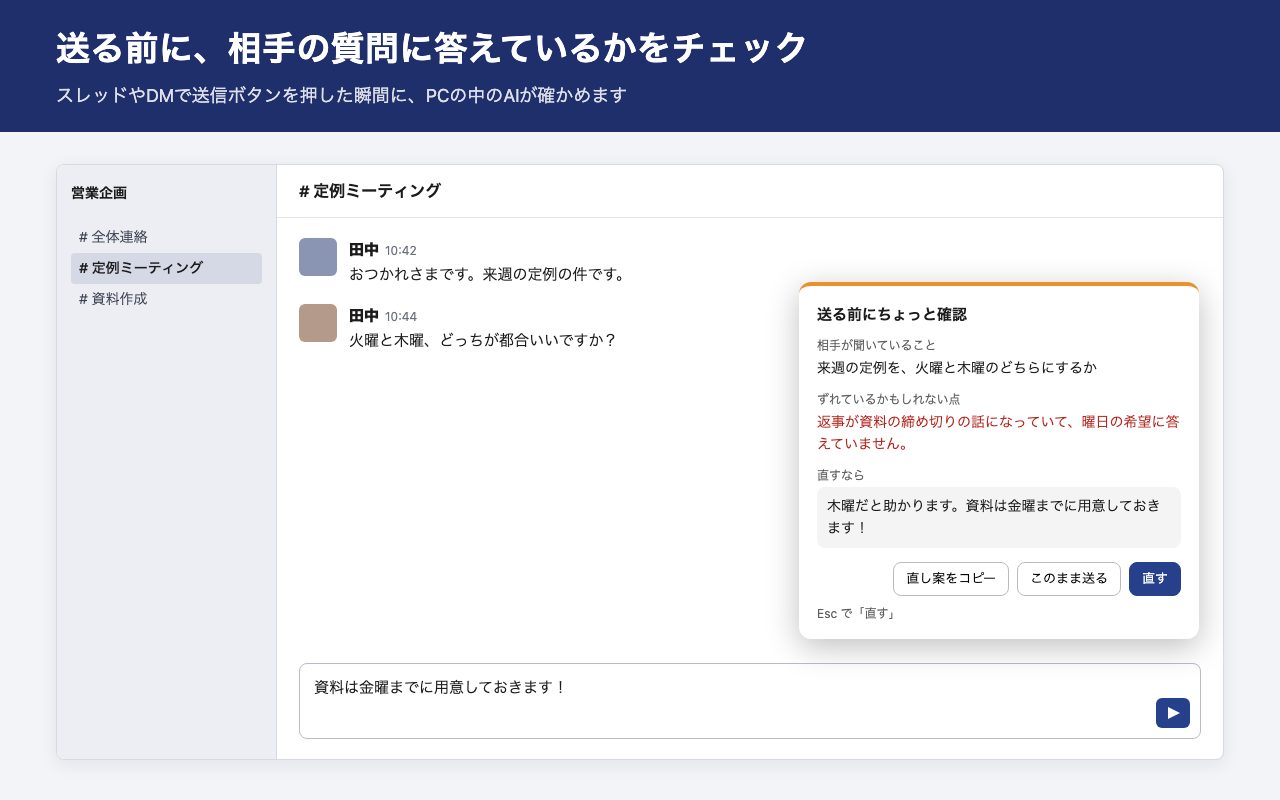Click the Esc で「直す」 hint text
Image resolution: width=1280 pixels, height=800 pixels.
pos(856,614)
